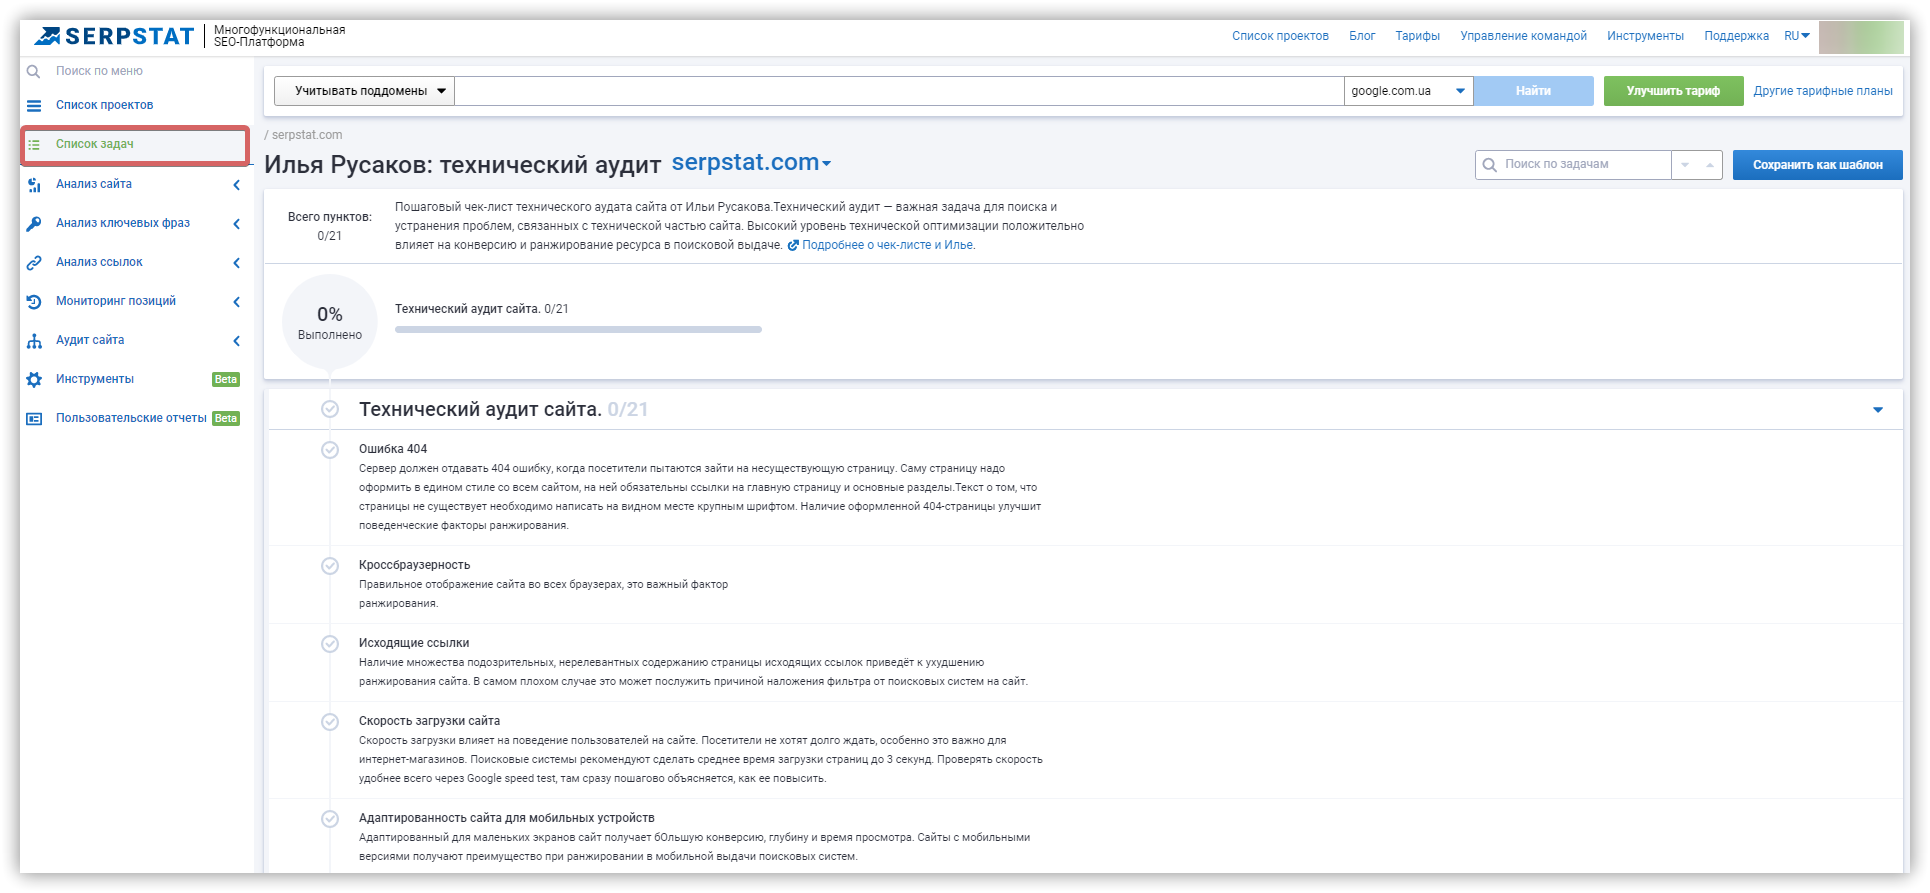The width and height of the screenshot is (1930, 893).
Task: Click Адаптированность сайта для мобильных устройств title
Action: point(507,818)
